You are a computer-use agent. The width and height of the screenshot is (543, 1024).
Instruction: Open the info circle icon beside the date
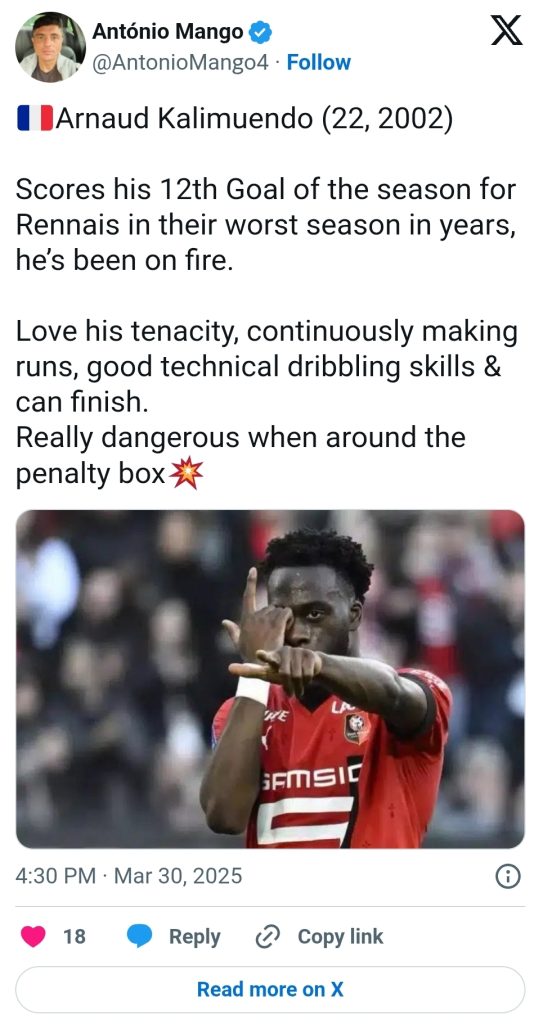[508, 876]
